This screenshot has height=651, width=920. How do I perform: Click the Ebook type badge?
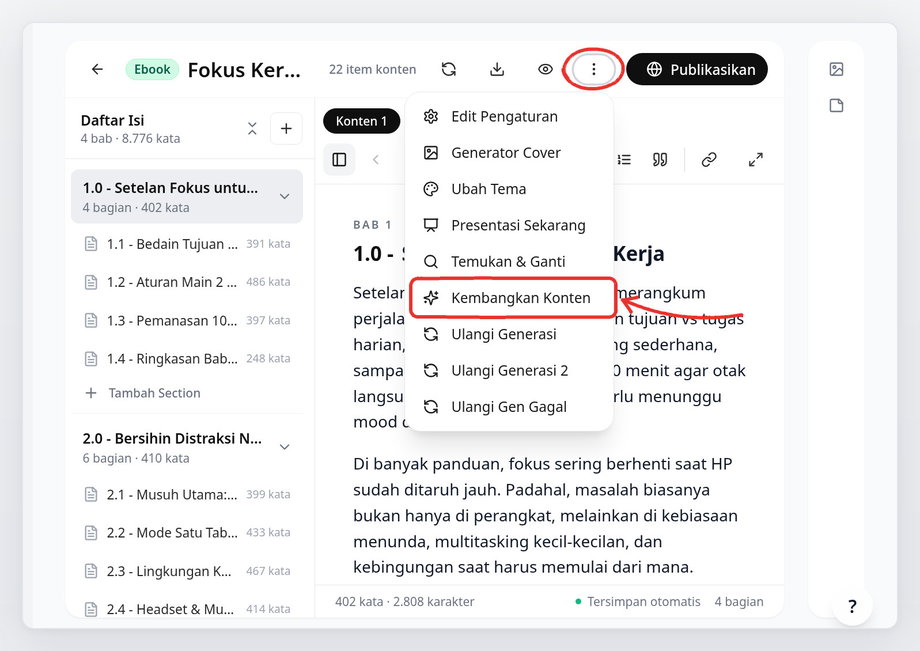152,69
